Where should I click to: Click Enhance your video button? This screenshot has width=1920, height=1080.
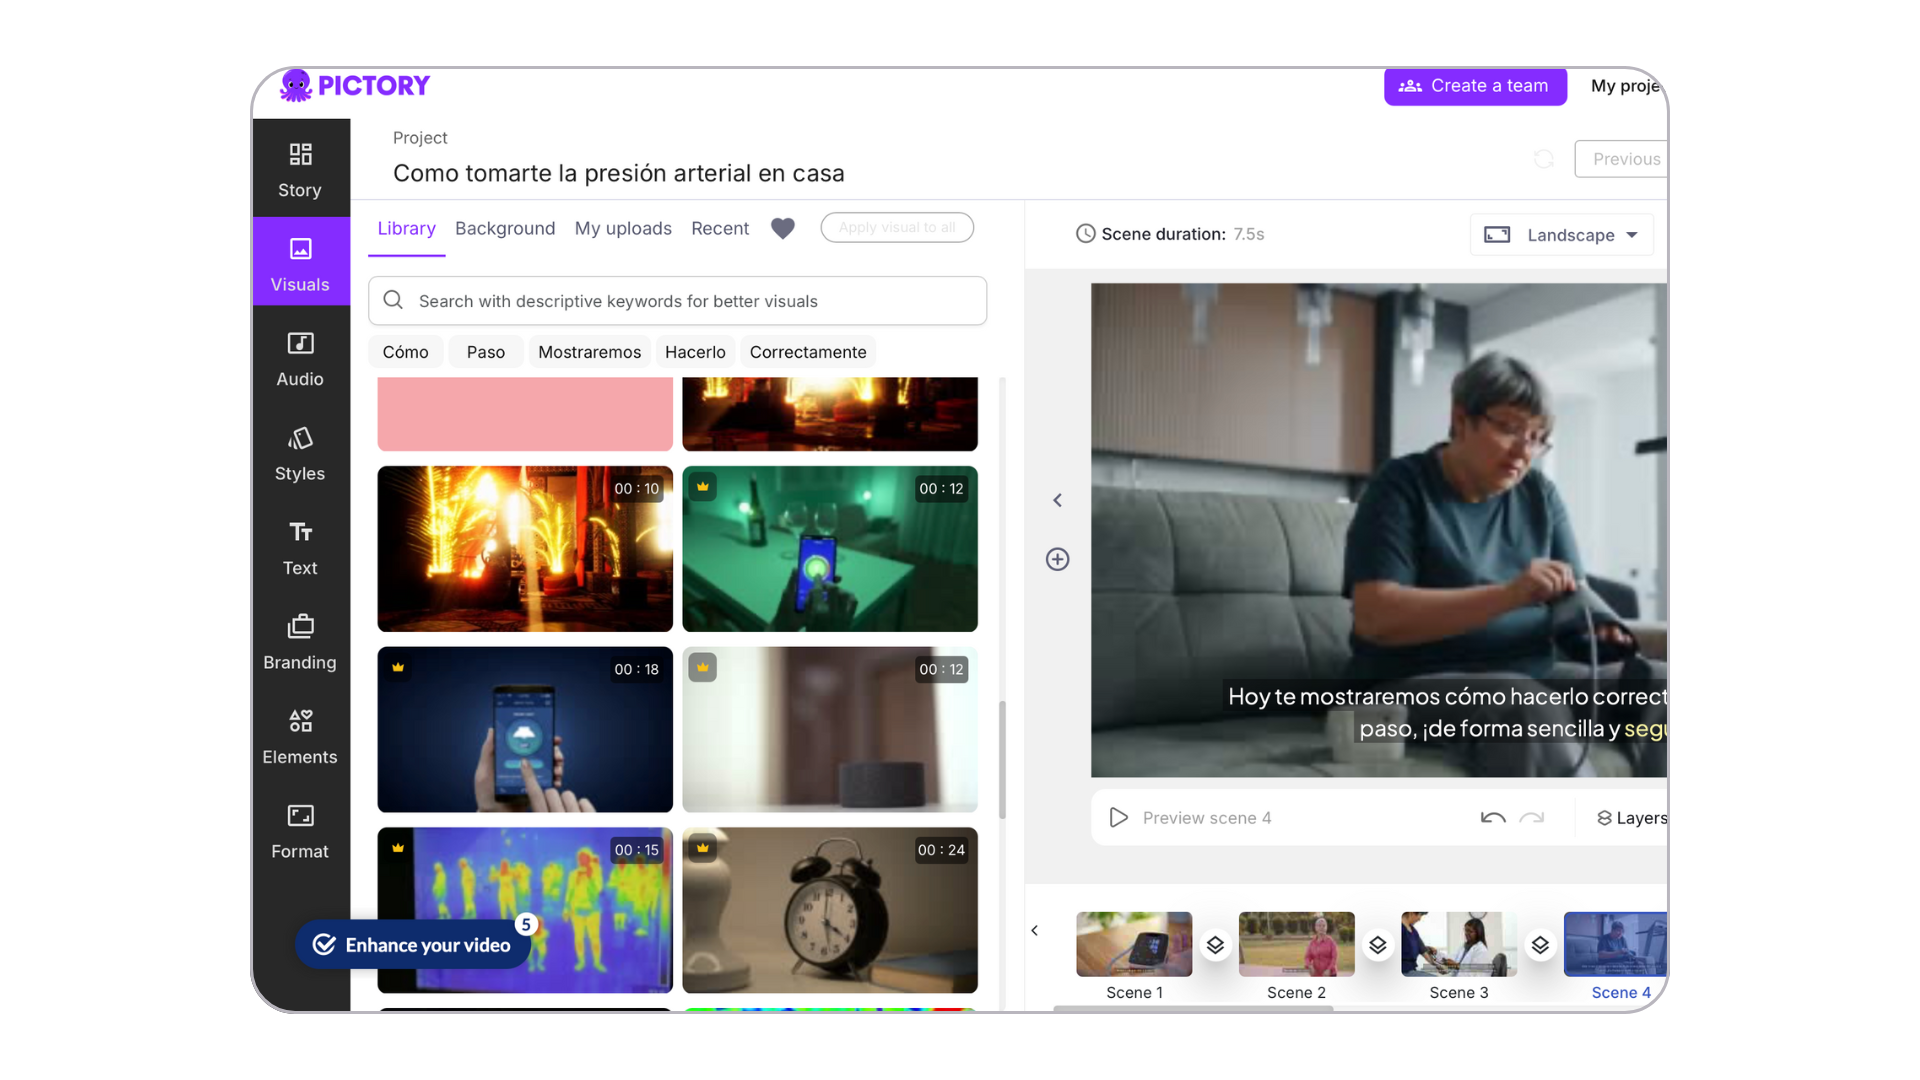(x=413, y=945)
